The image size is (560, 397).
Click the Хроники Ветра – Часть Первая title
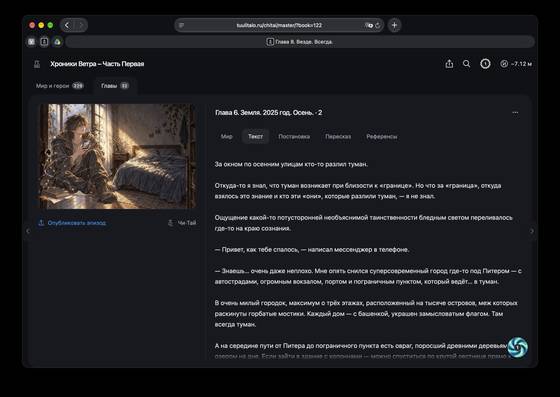point(97,64)
